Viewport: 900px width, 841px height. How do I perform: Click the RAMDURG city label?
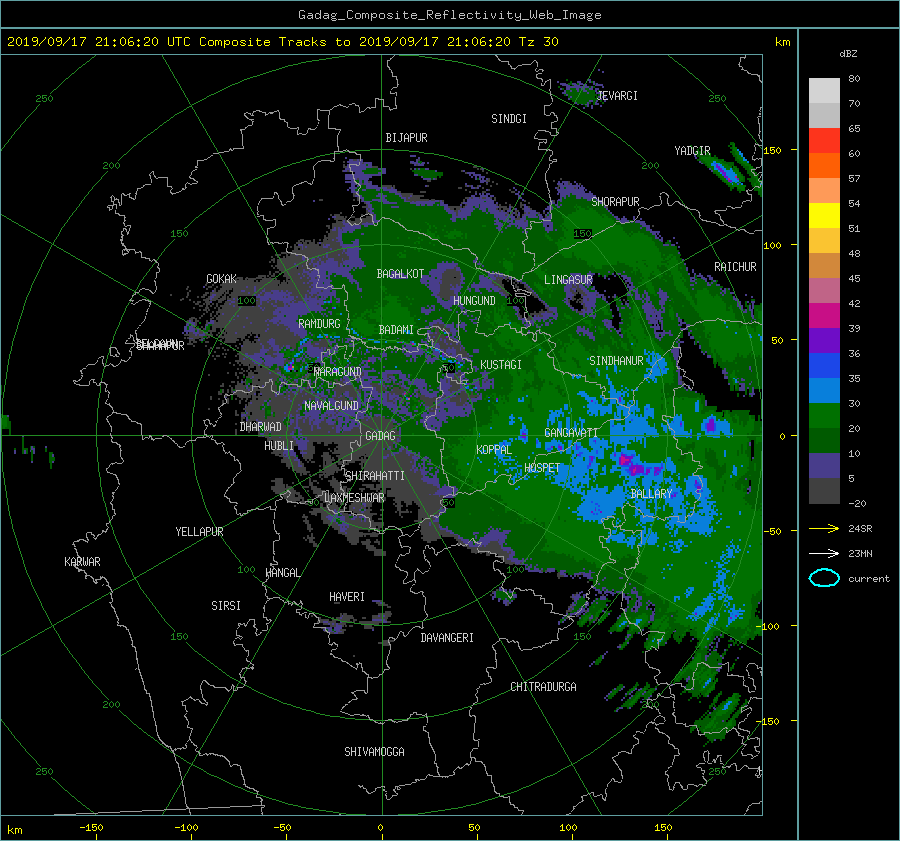(x=319, y=324)
